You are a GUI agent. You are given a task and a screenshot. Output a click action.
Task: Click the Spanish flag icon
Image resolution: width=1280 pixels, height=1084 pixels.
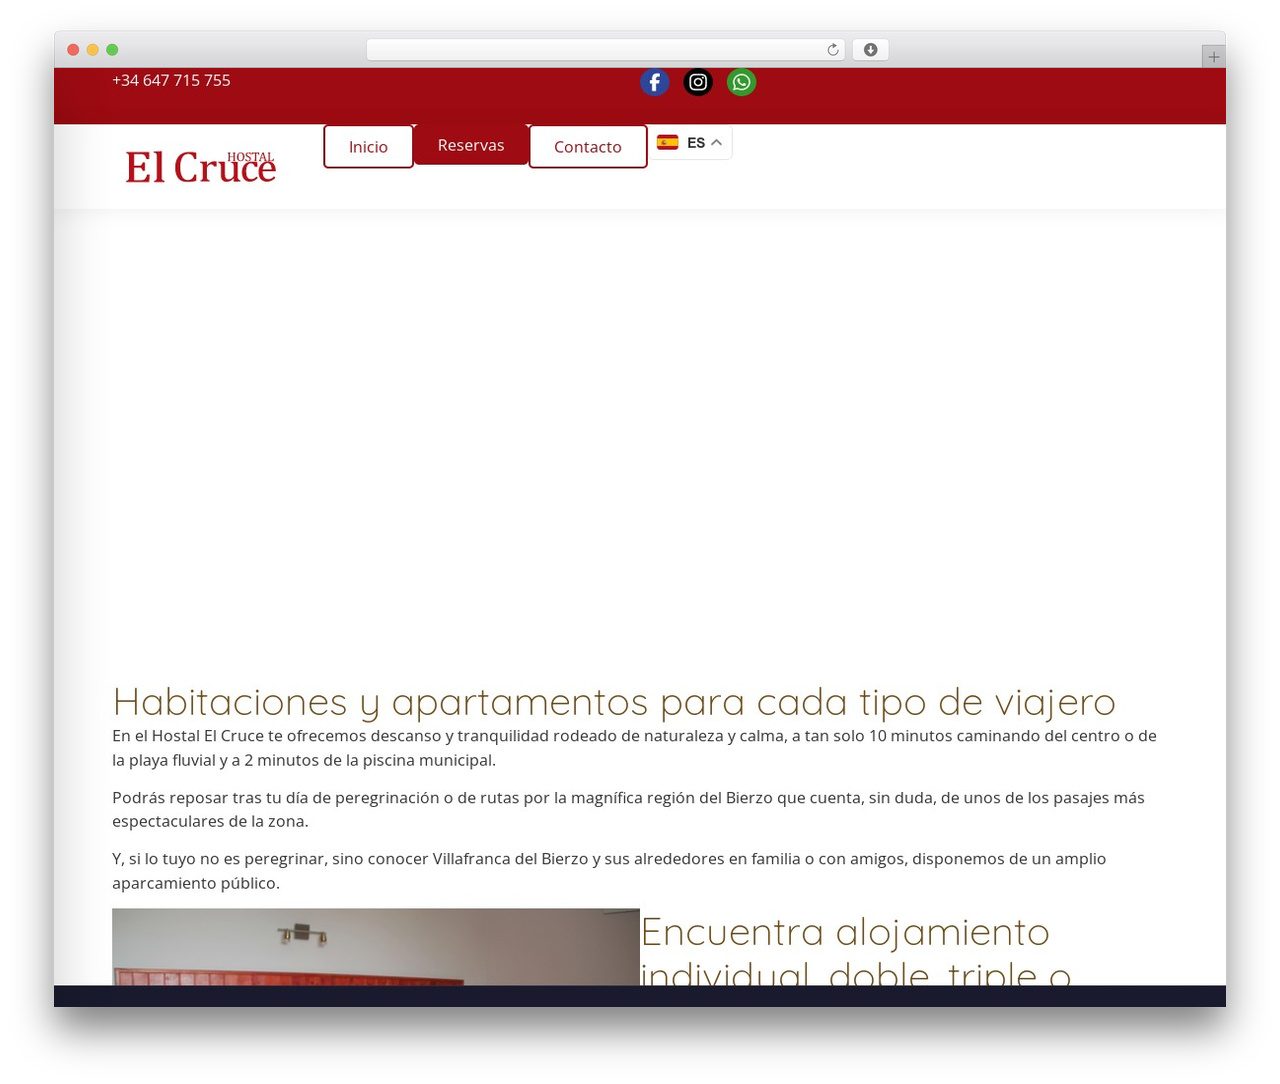point(668,143)
